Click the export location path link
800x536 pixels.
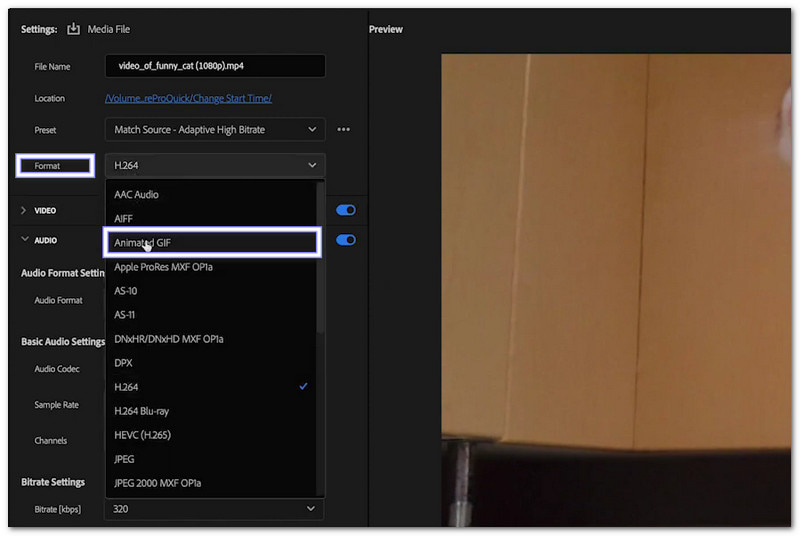pos(188,98)
